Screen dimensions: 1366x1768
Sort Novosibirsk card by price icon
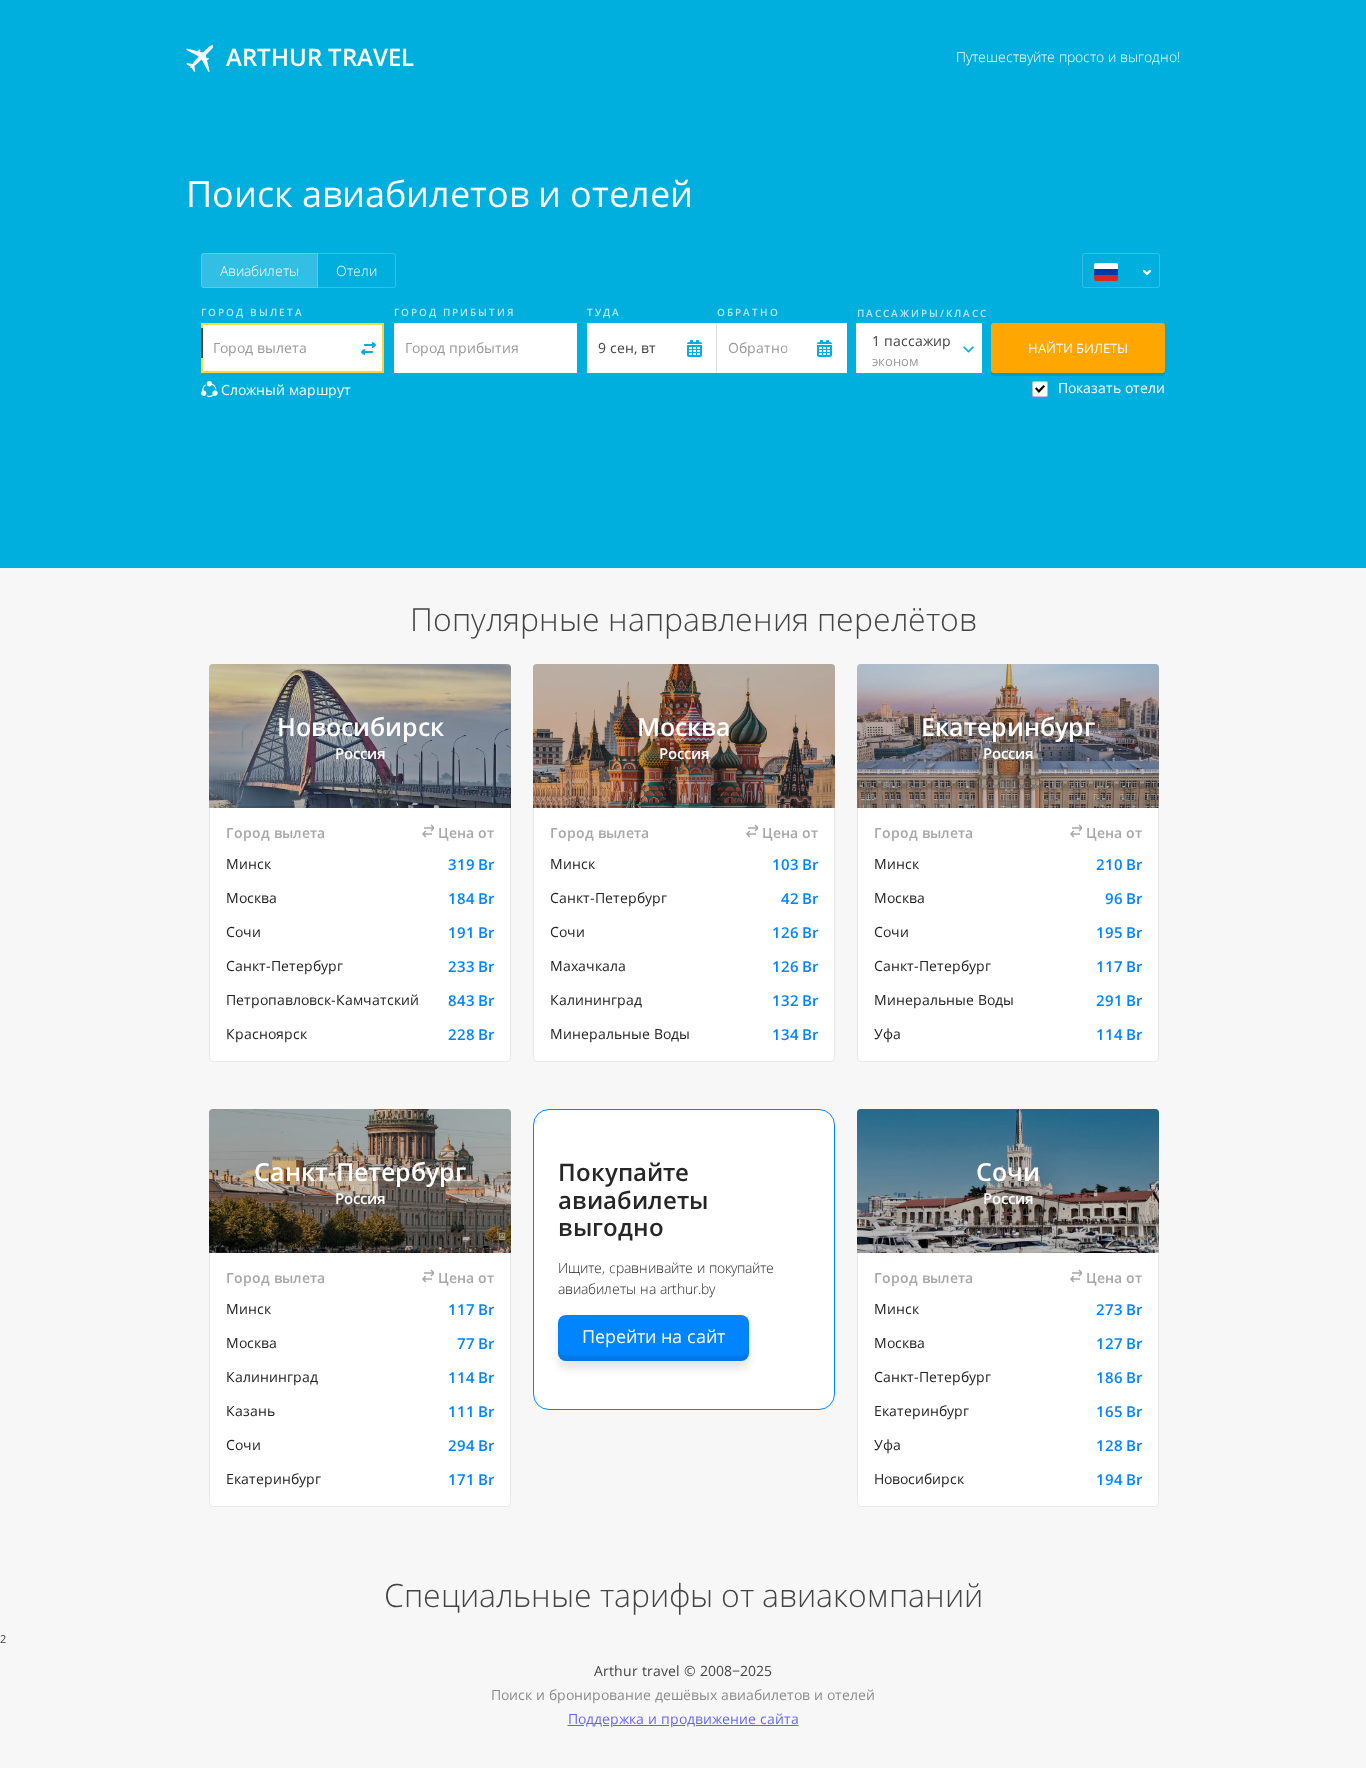tap(428, 831)
